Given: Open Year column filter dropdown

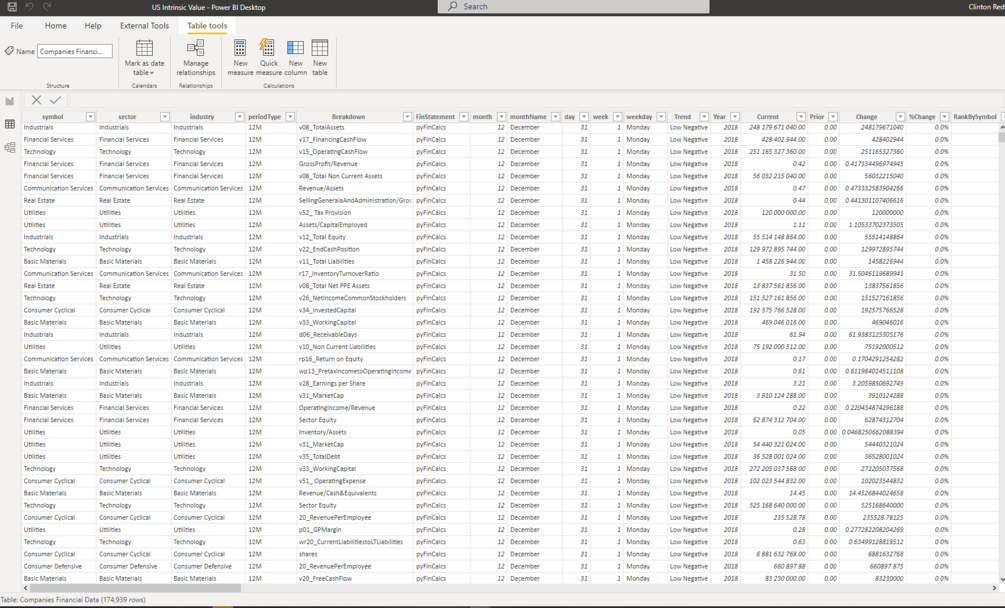Looking at the screenshot, I should (735, 117).
